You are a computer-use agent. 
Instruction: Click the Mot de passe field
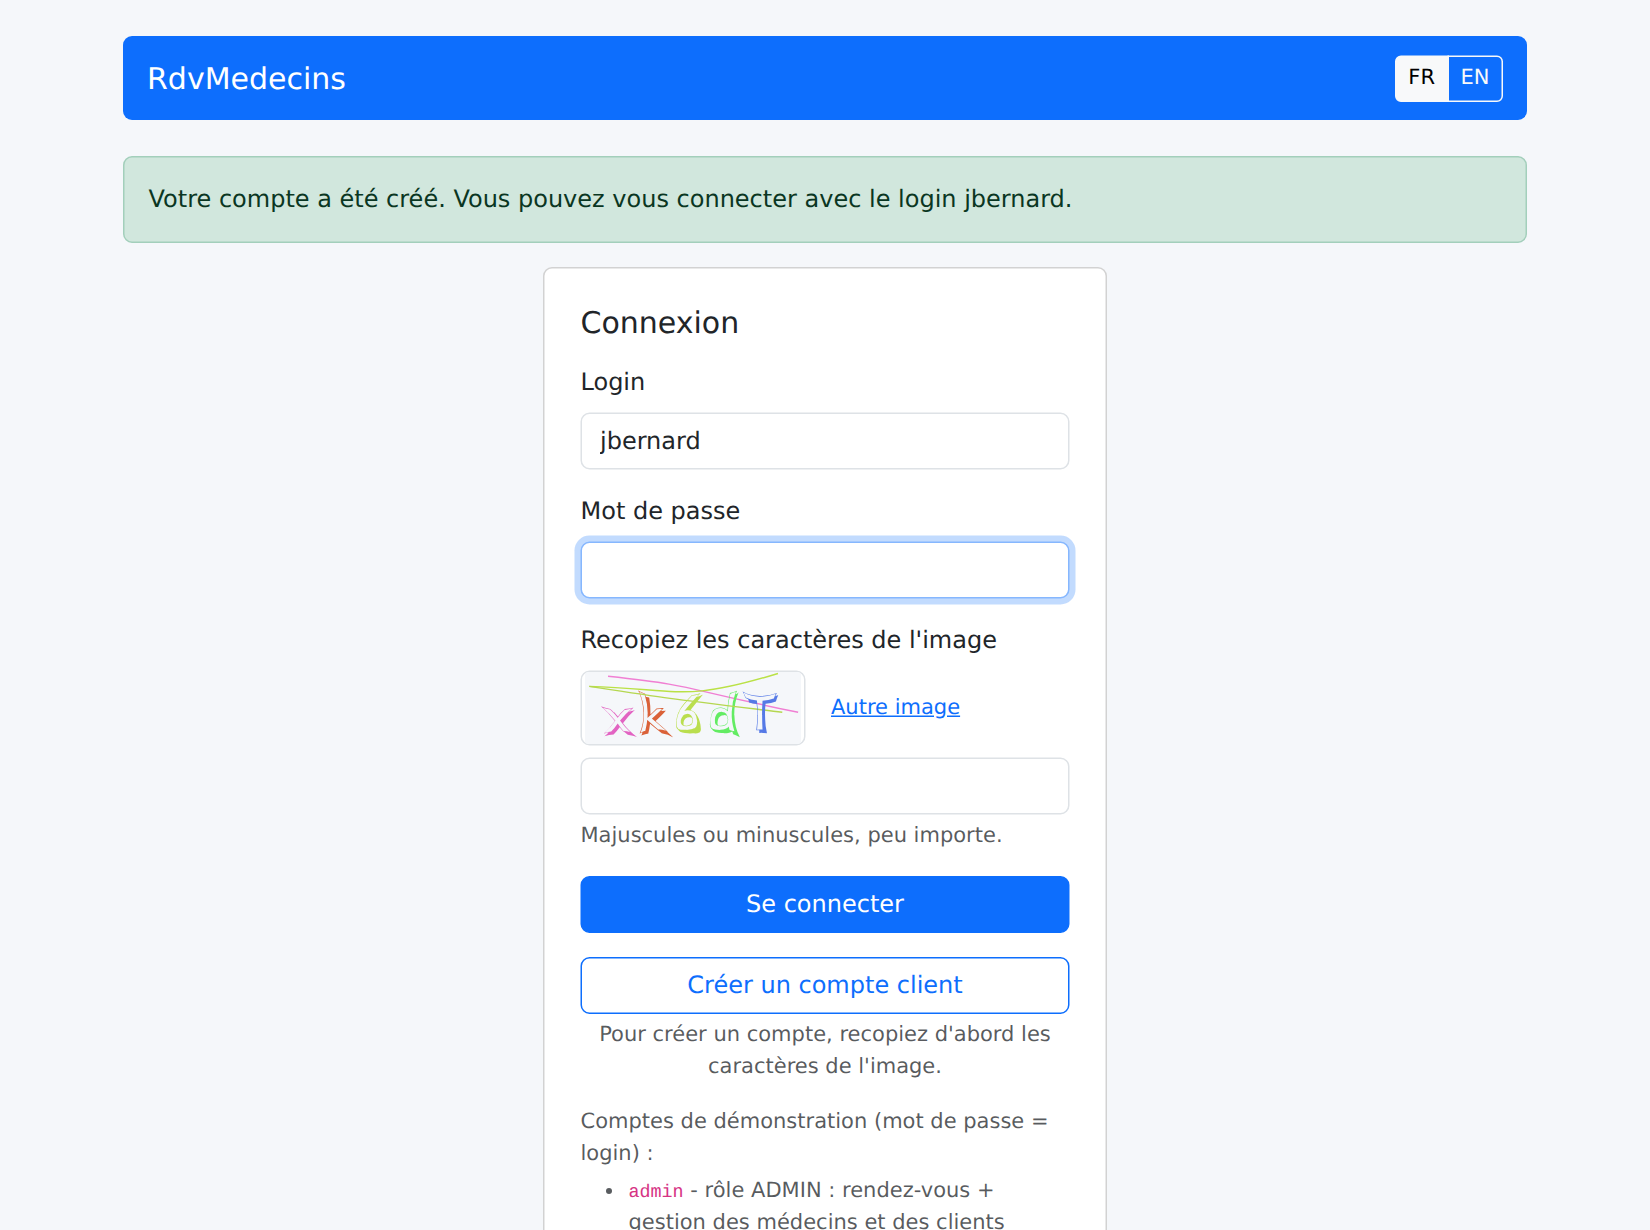pyautogui.click(x=824, y=570)
